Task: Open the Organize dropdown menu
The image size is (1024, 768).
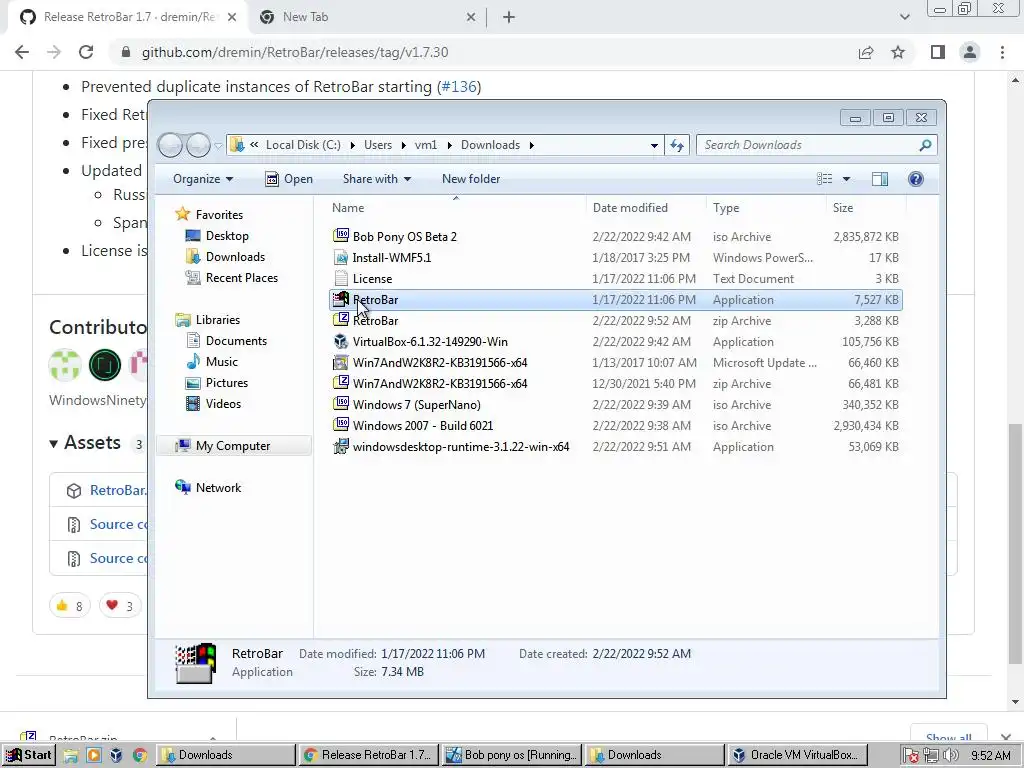Action: [202, 179]
